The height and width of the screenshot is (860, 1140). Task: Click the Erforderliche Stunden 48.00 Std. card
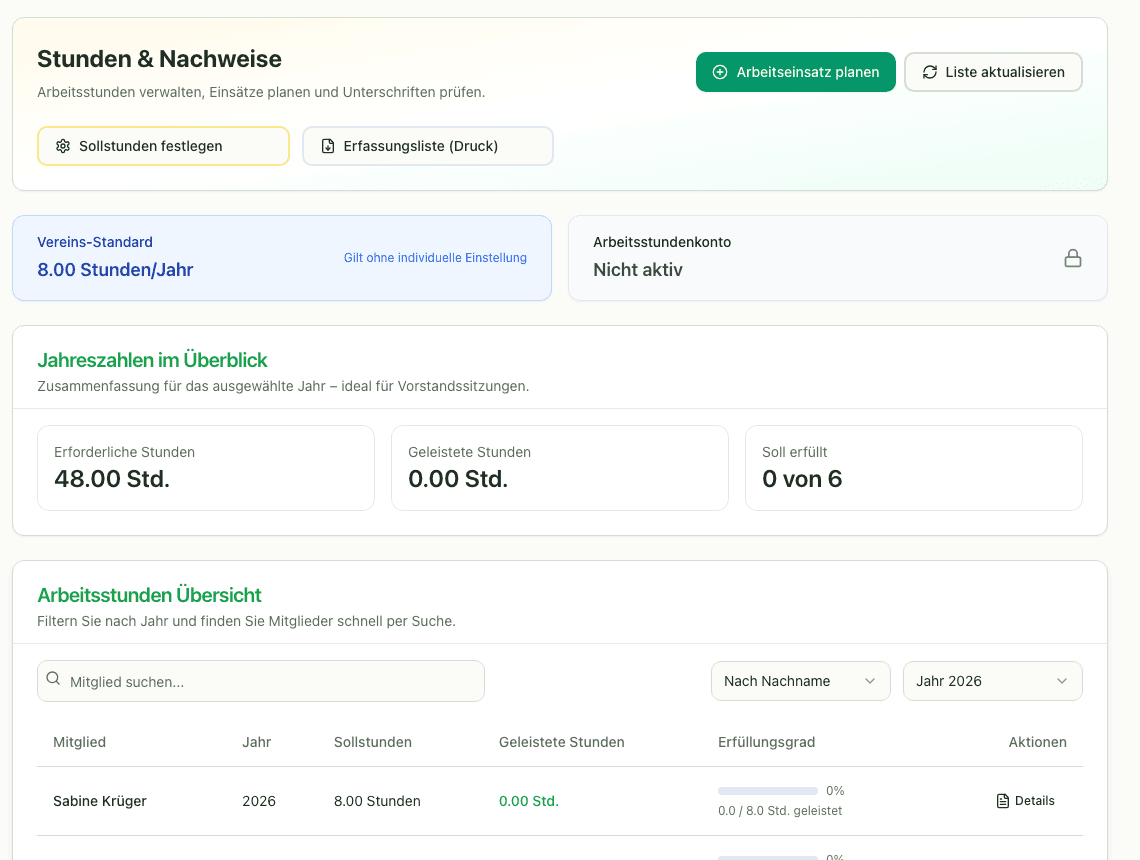[x=206, y=468]
